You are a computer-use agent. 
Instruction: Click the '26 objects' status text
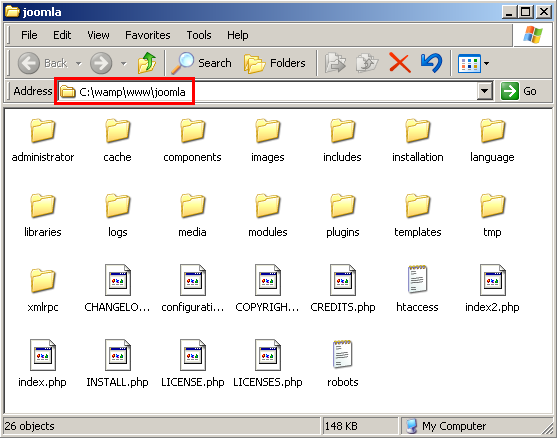[29, 426]
